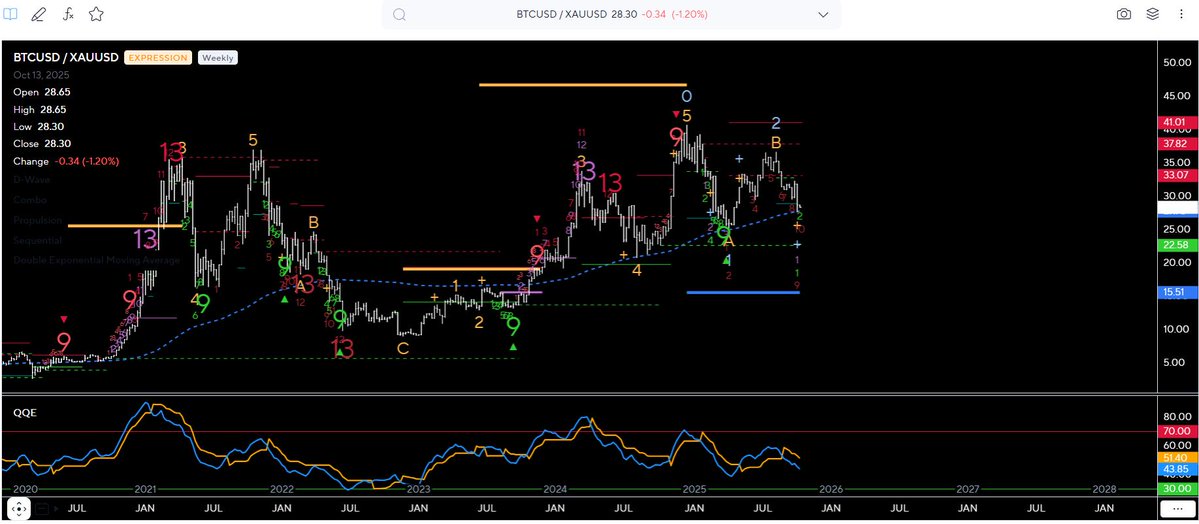This screenshot has width=1199, height=524.
Task: Open the book/library panel icon
Action: (10, 14)
